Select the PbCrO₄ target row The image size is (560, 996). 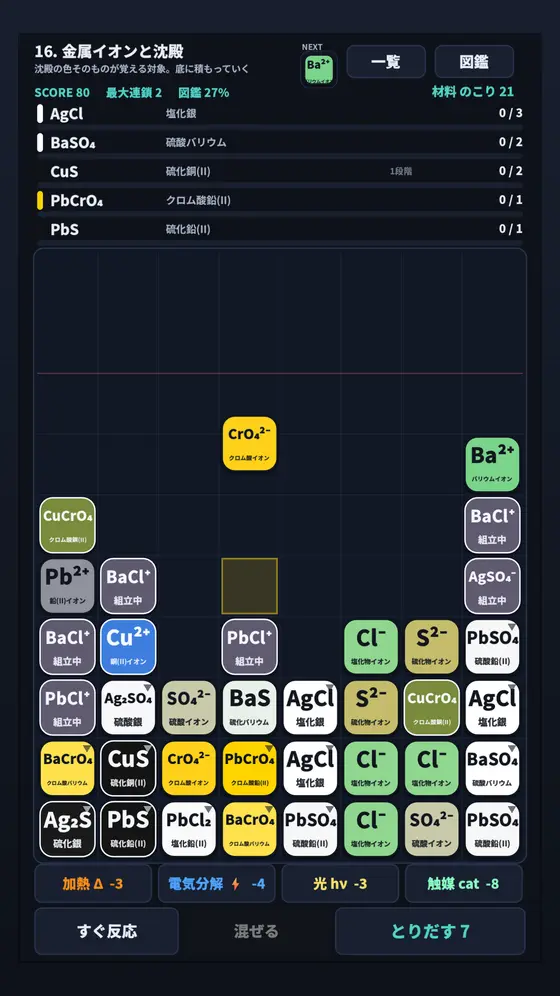(280, 201)
